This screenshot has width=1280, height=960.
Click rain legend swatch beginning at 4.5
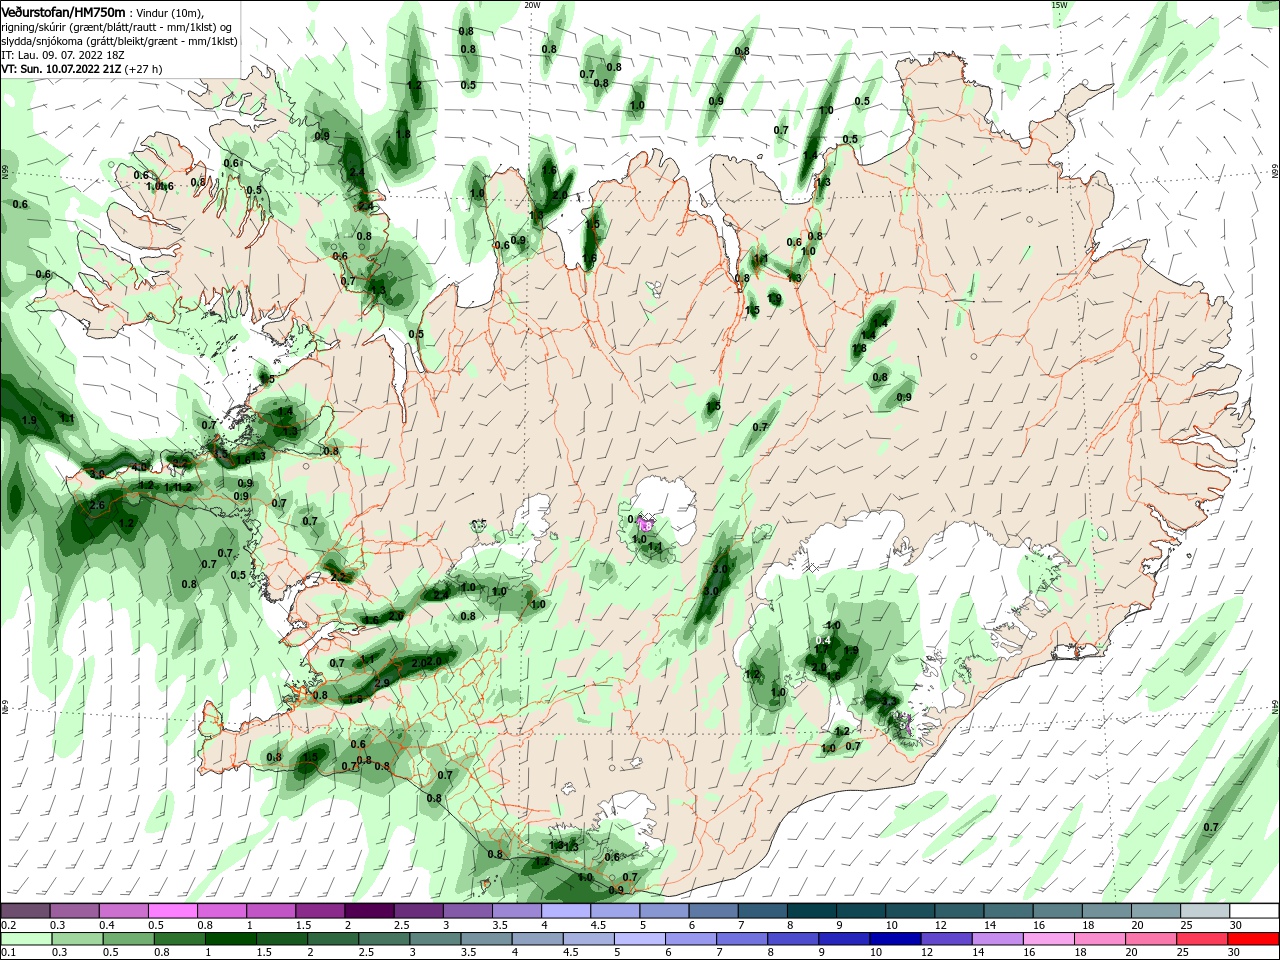[588, 939]
